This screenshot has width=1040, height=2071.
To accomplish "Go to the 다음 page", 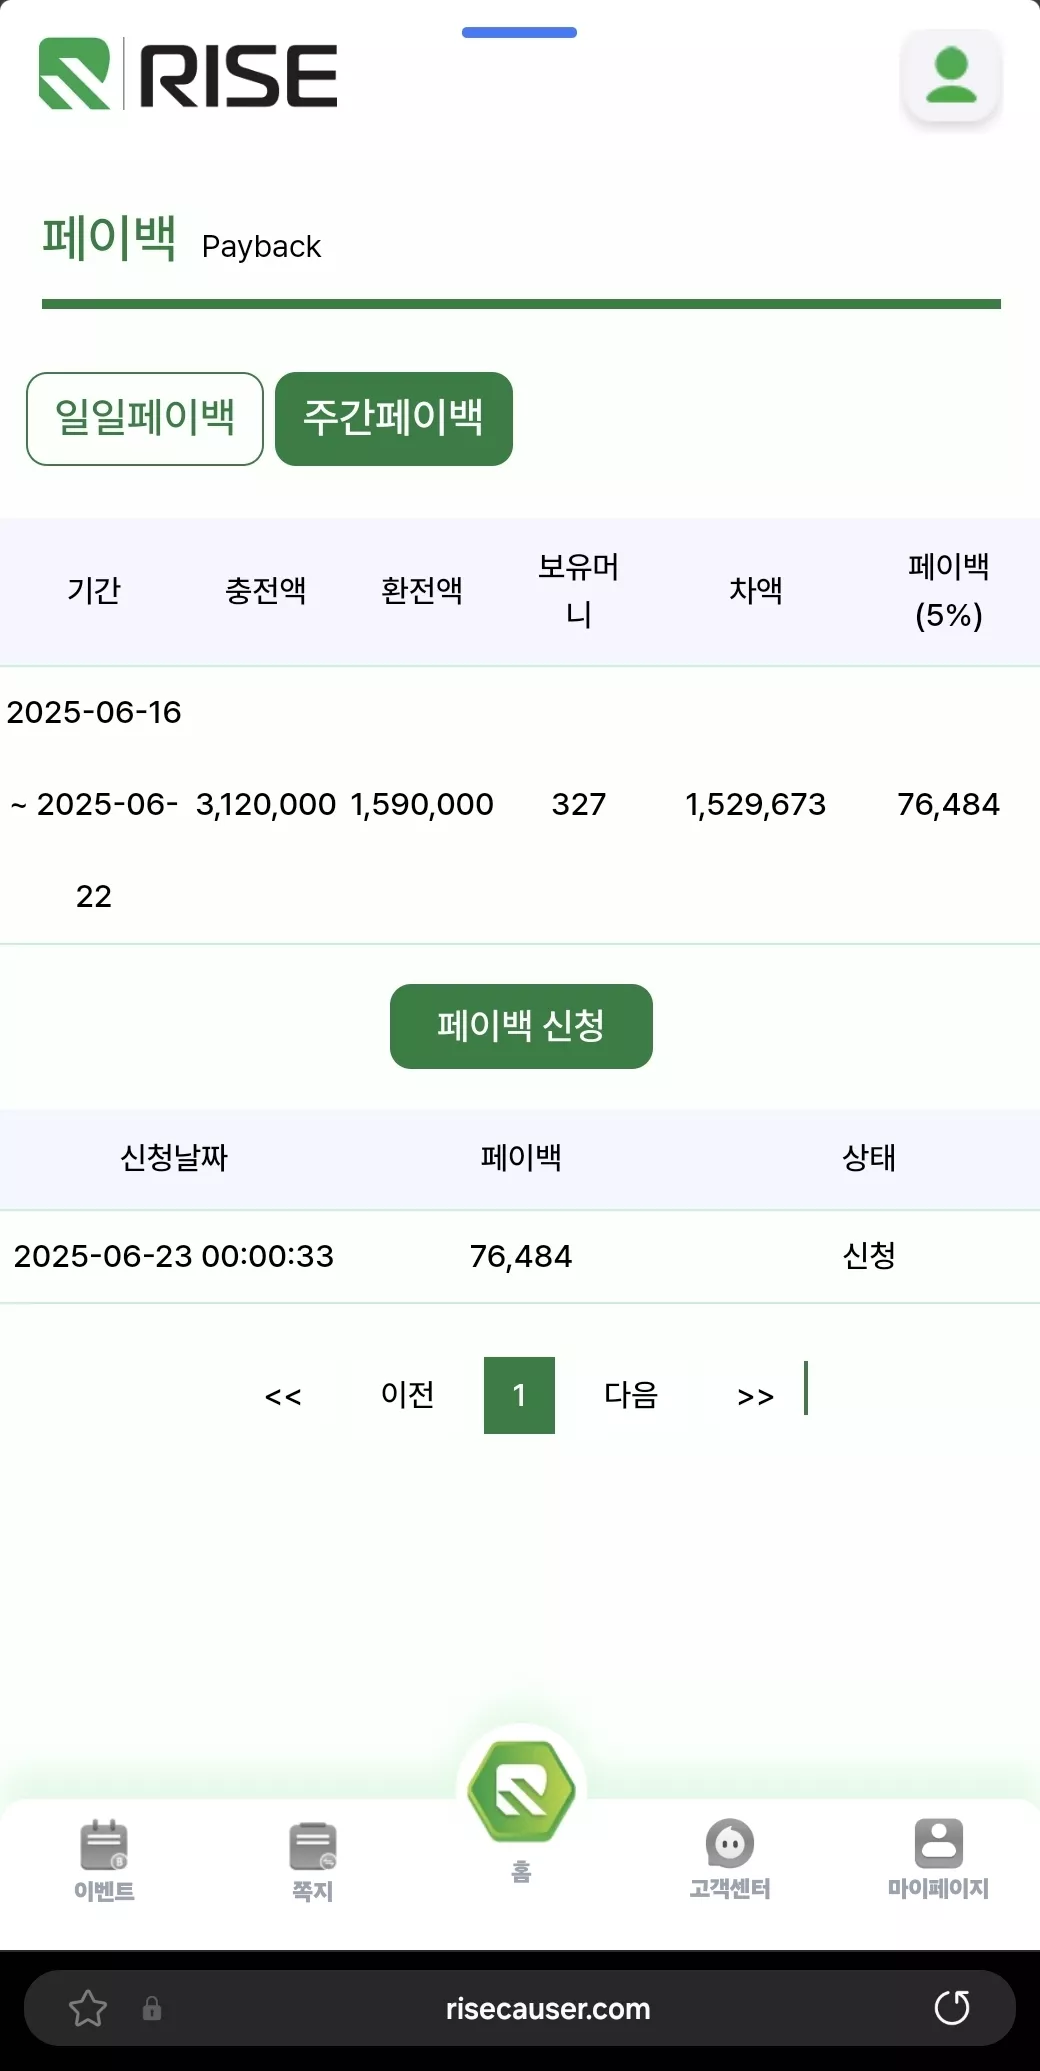I will (631, 1395).
